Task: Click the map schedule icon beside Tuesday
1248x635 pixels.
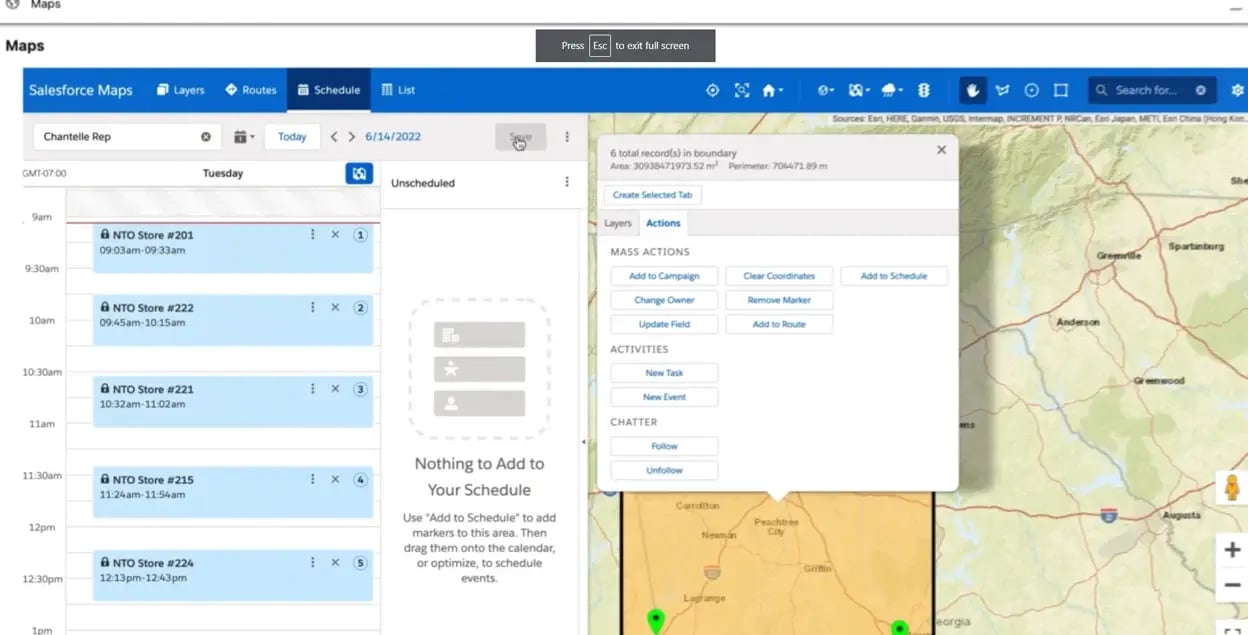Action: 360,173
